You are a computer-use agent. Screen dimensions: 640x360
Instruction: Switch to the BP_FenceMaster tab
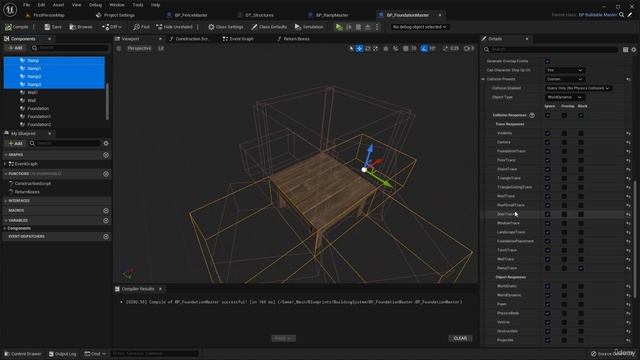(191, 15)
